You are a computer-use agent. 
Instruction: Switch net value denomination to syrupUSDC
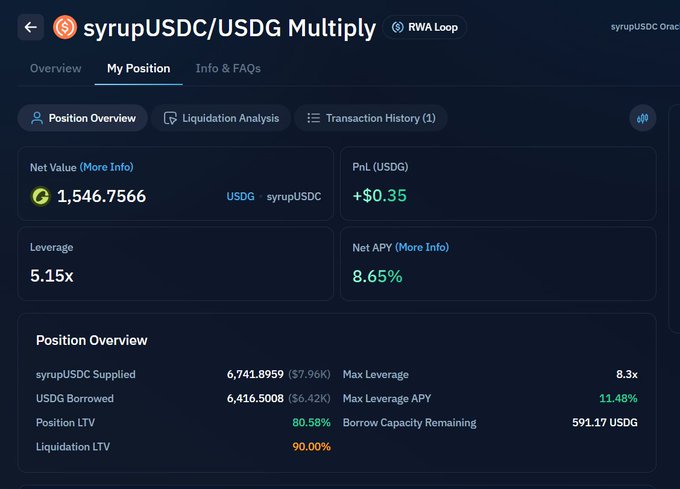(294, 196)
